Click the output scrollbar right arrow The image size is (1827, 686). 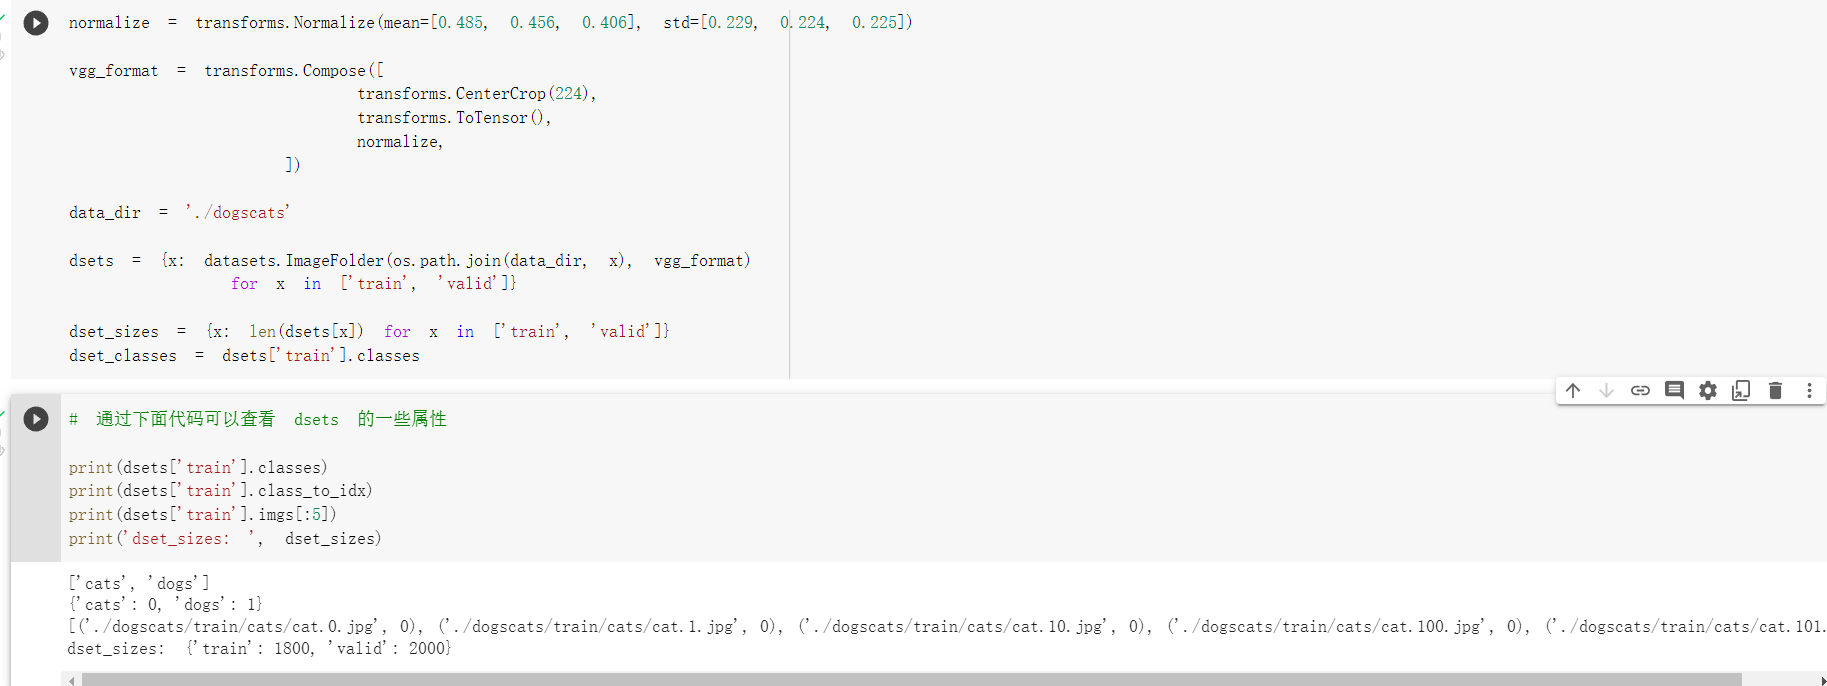[1822, 680]
